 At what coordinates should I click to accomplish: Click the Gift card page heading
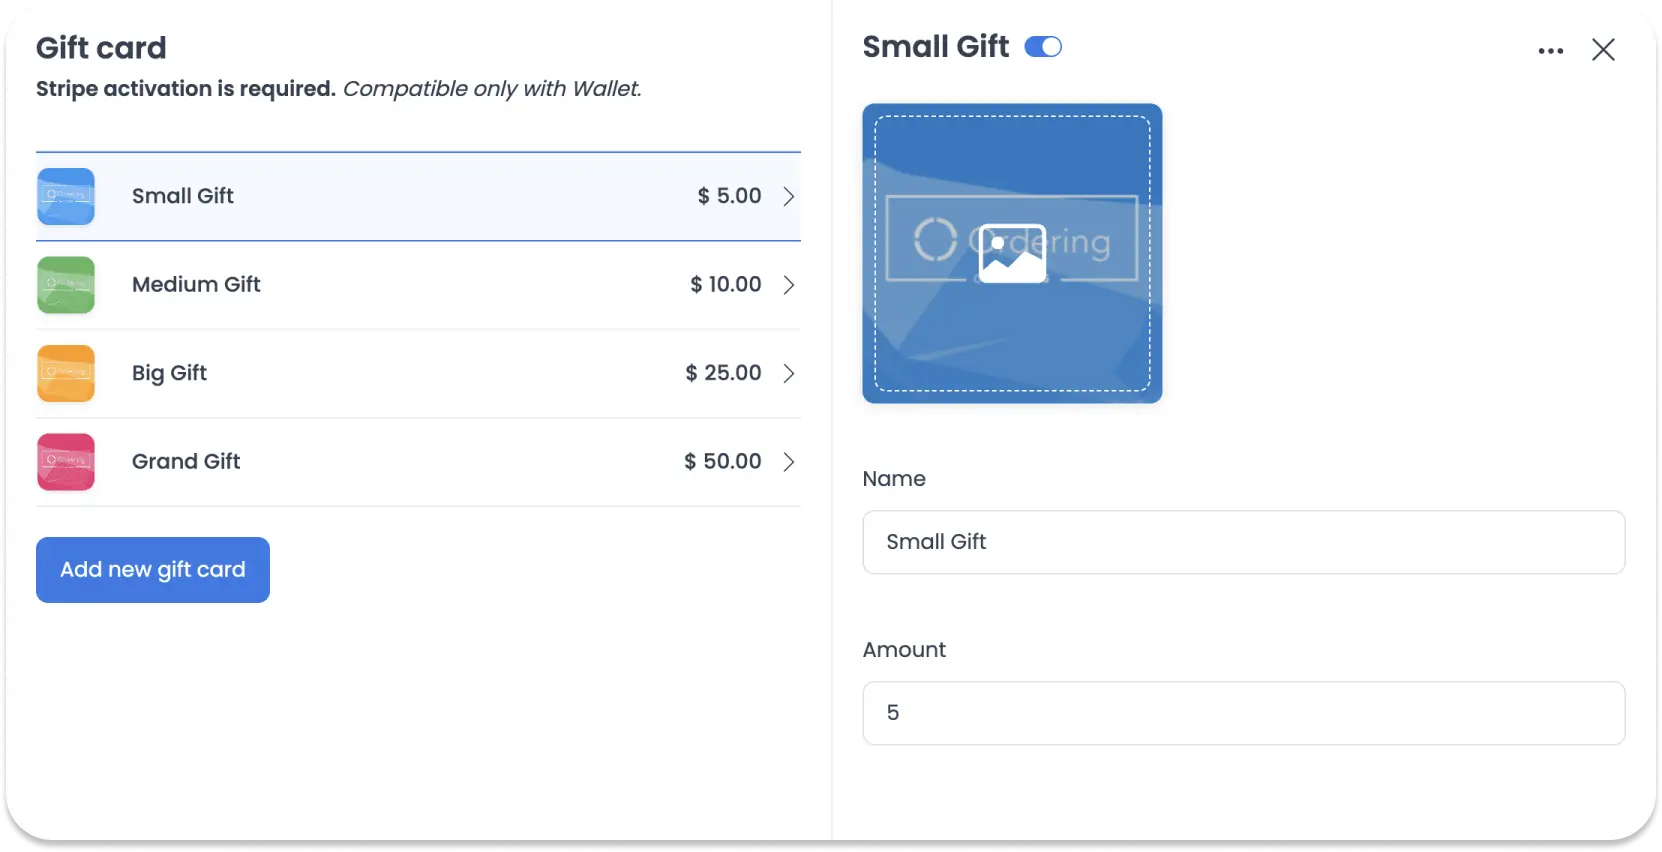point(101,48)
